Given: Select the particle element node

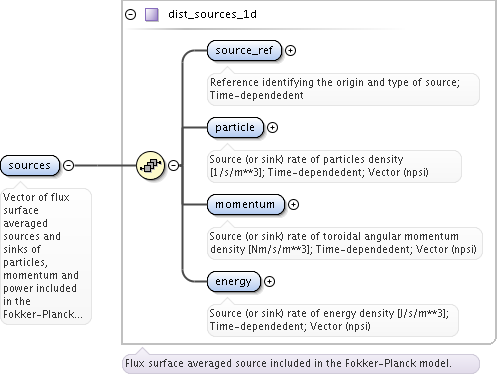Looking at the screenshot, I should click(235, 127).
